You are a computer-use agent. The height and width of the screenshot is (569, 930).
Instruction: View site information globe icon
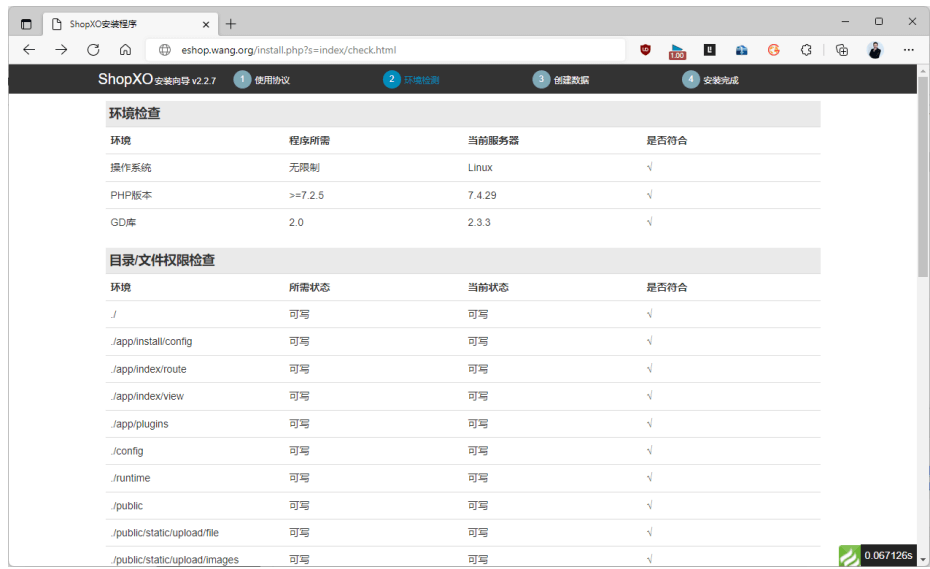pos(165,50)
